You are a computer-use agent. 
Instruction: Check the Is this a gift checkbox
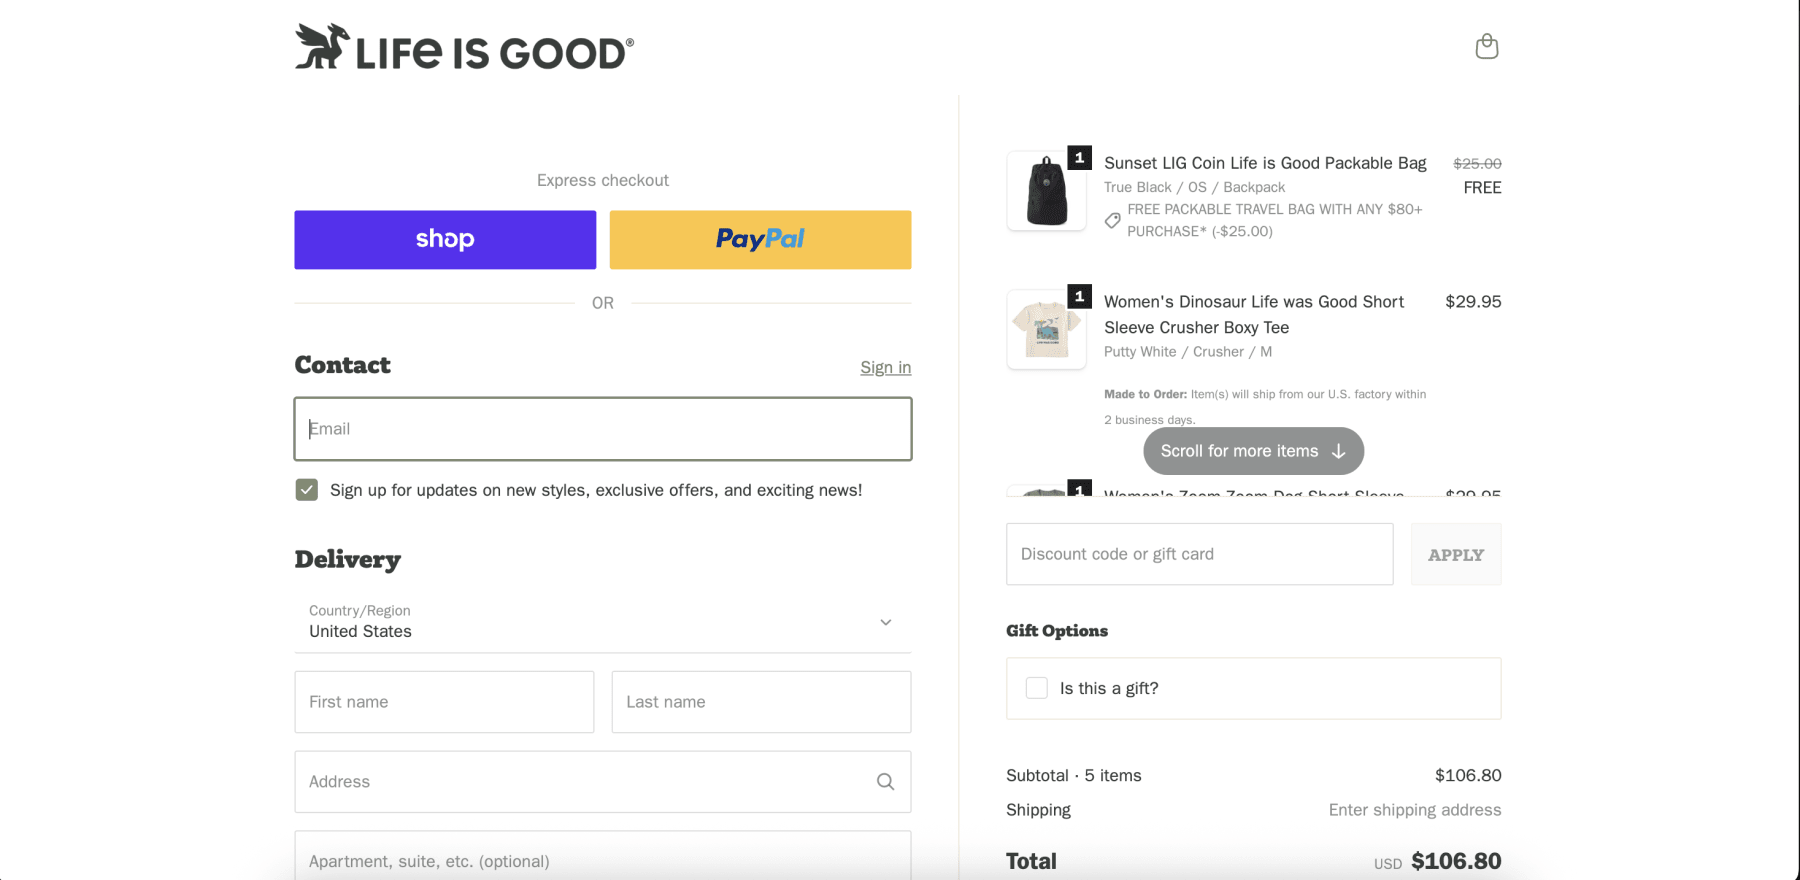click(1036, 688)
